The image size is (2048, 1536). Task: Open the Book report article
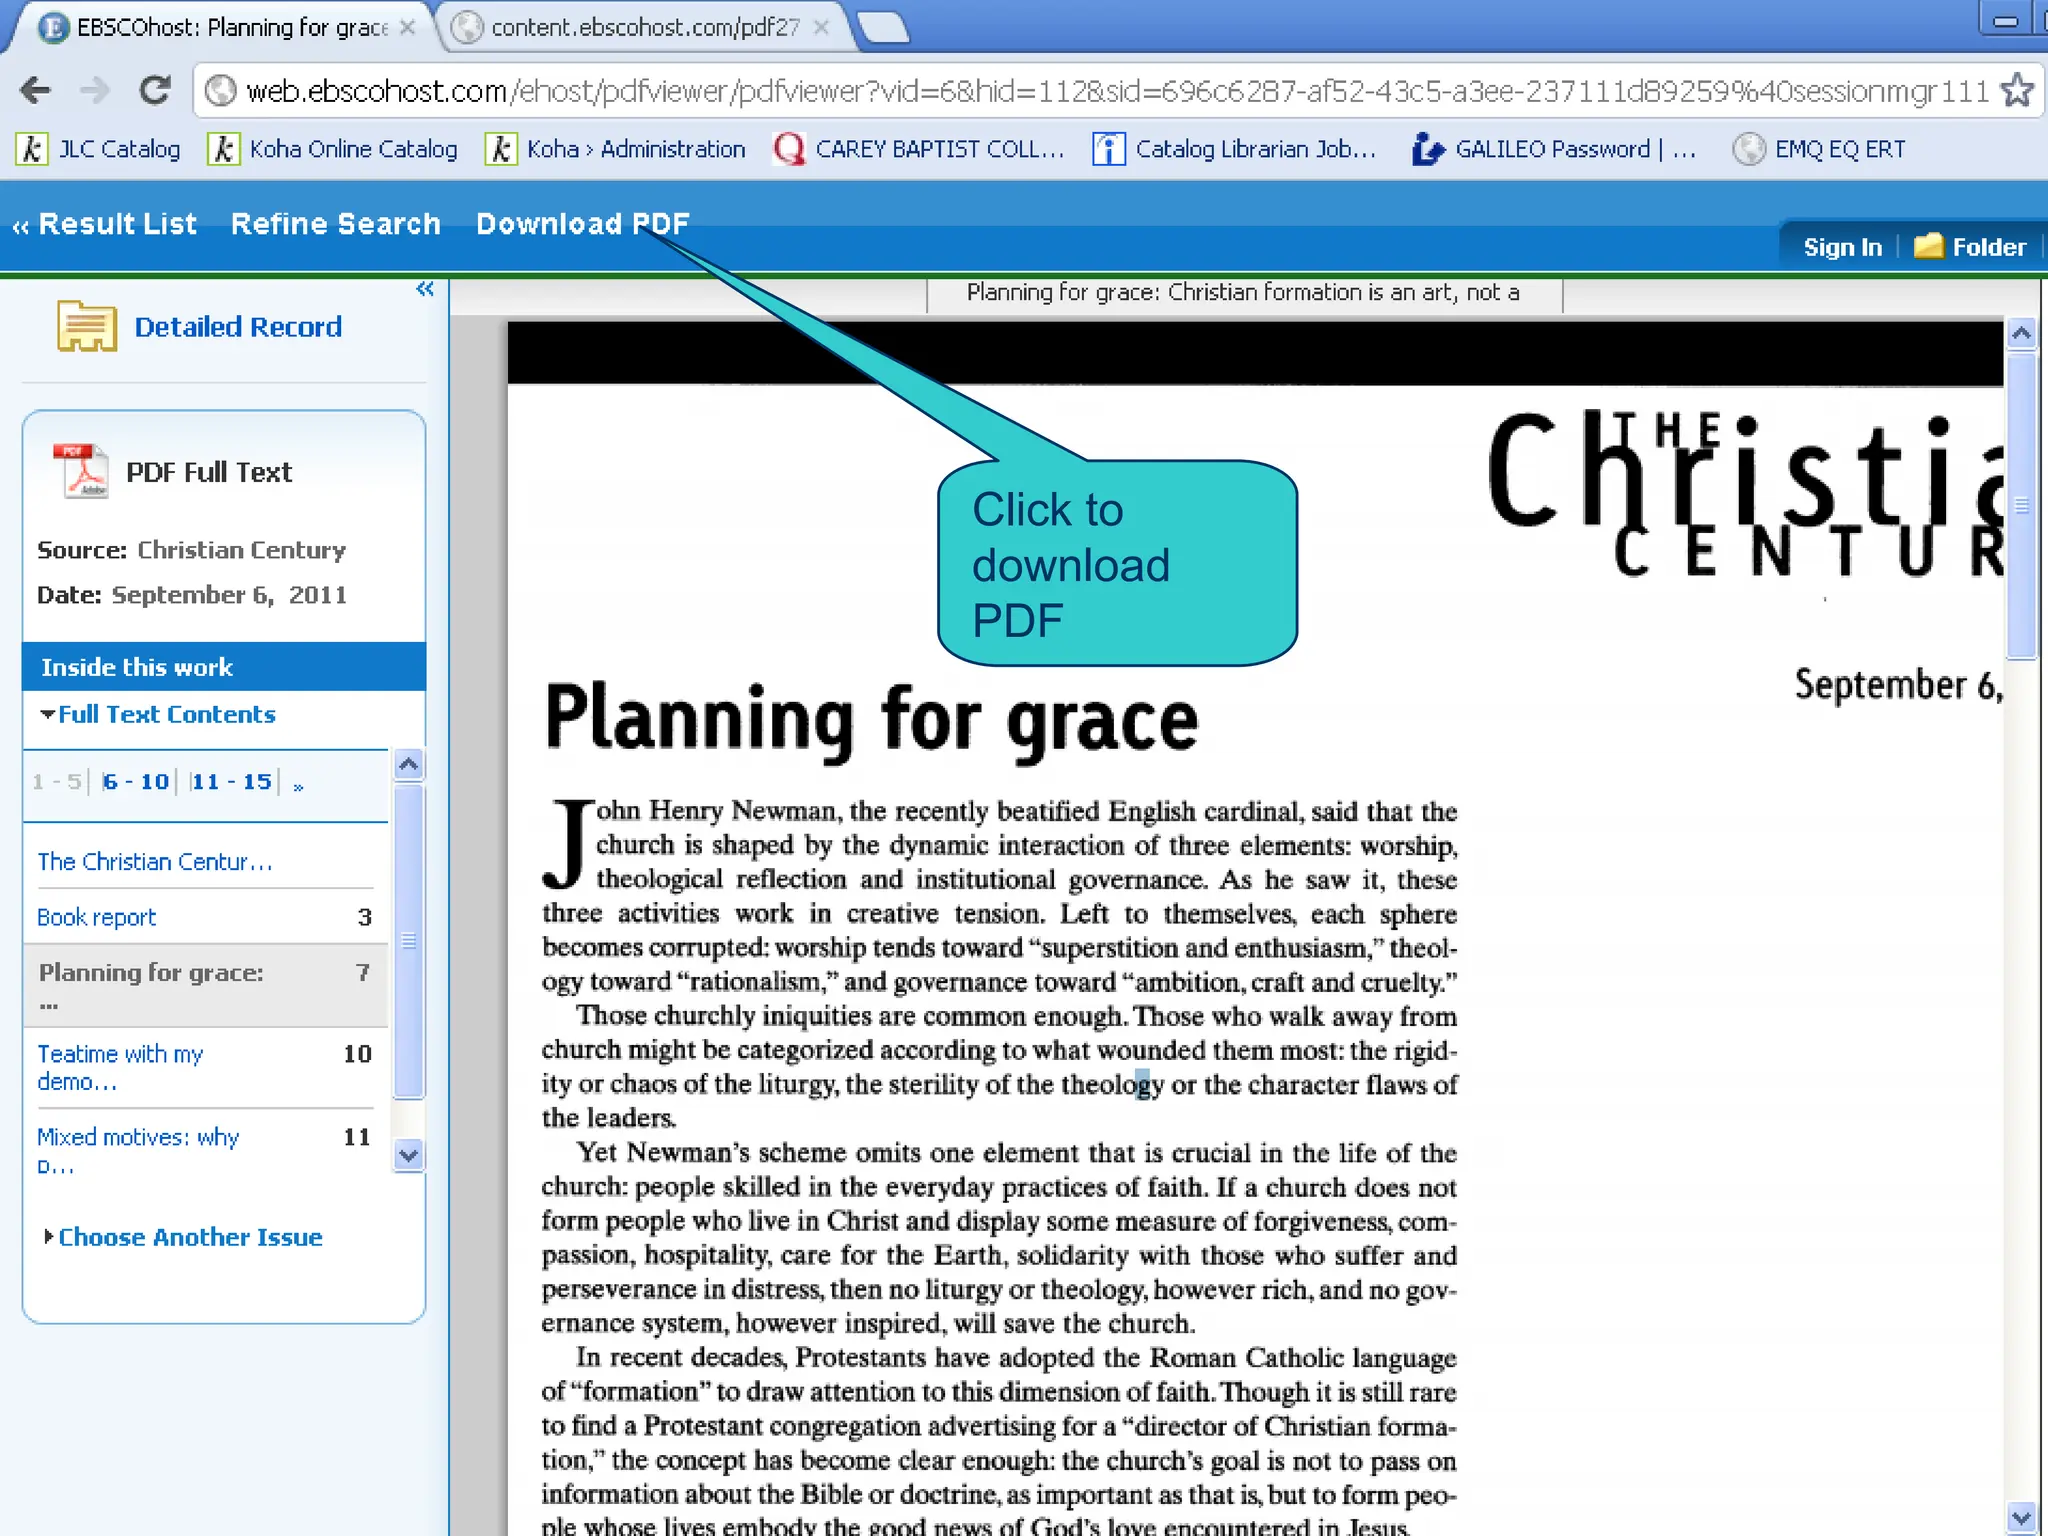[x=97, y=918]
